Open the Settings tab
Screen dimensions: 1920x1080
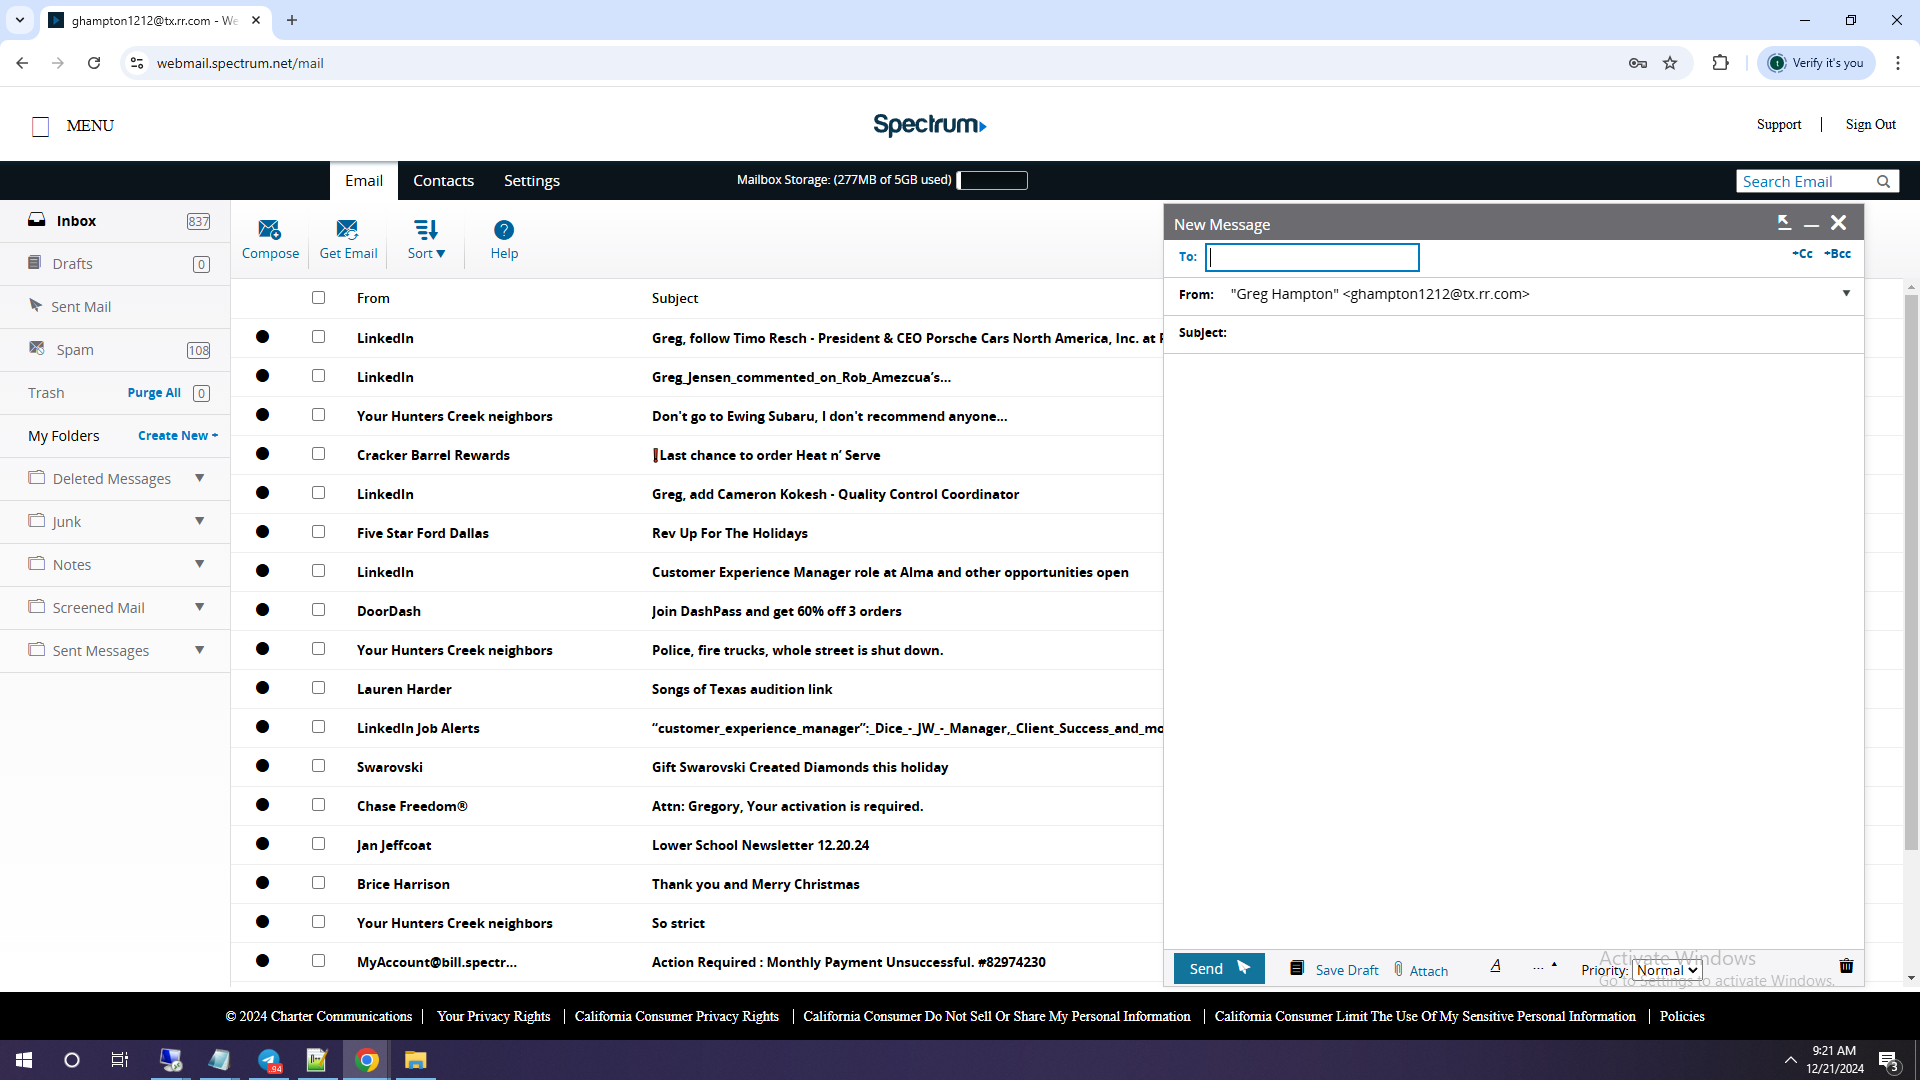(x=531, y=181)
